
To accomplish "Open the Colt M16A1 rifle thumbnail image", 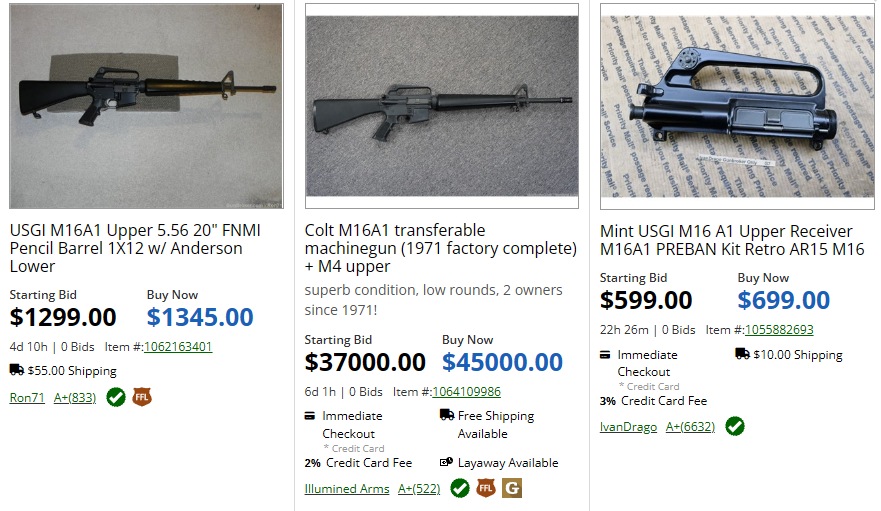I will point(441,107).
